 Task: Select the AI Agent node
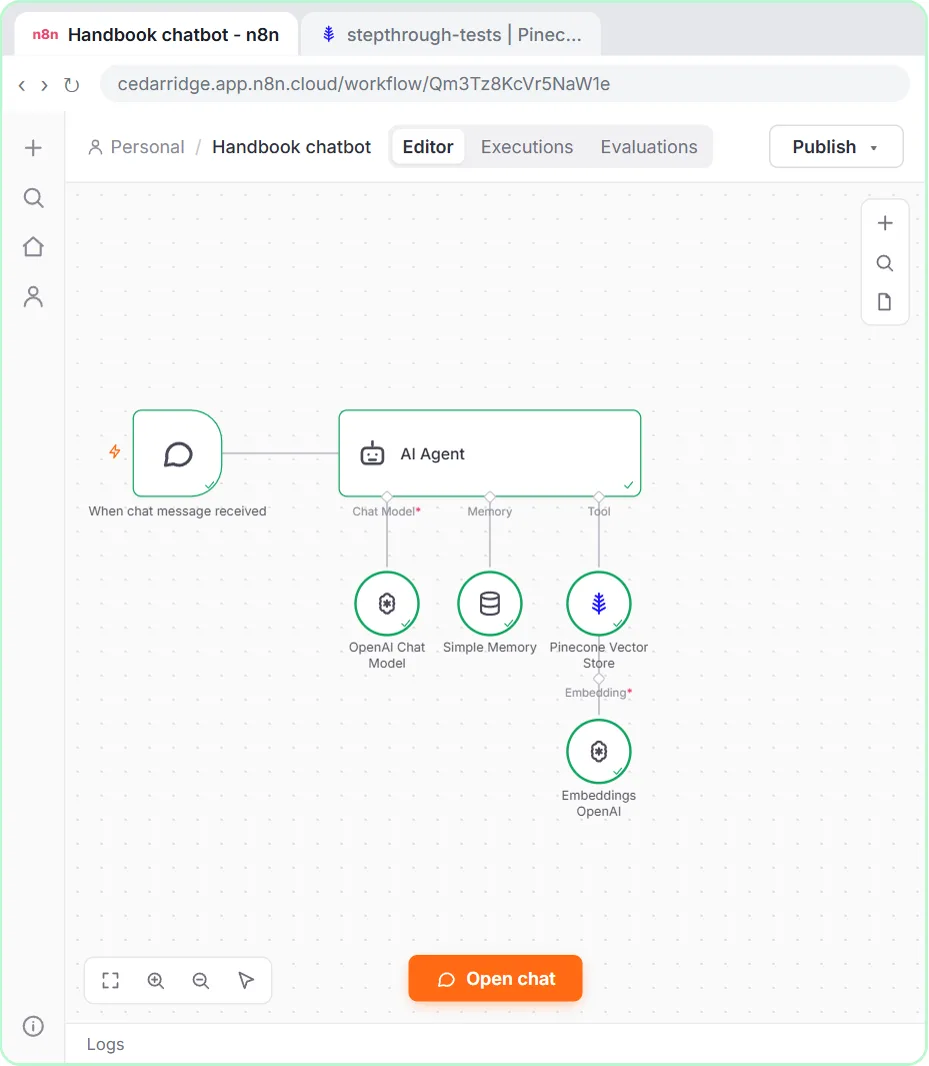tap(490, 453)
